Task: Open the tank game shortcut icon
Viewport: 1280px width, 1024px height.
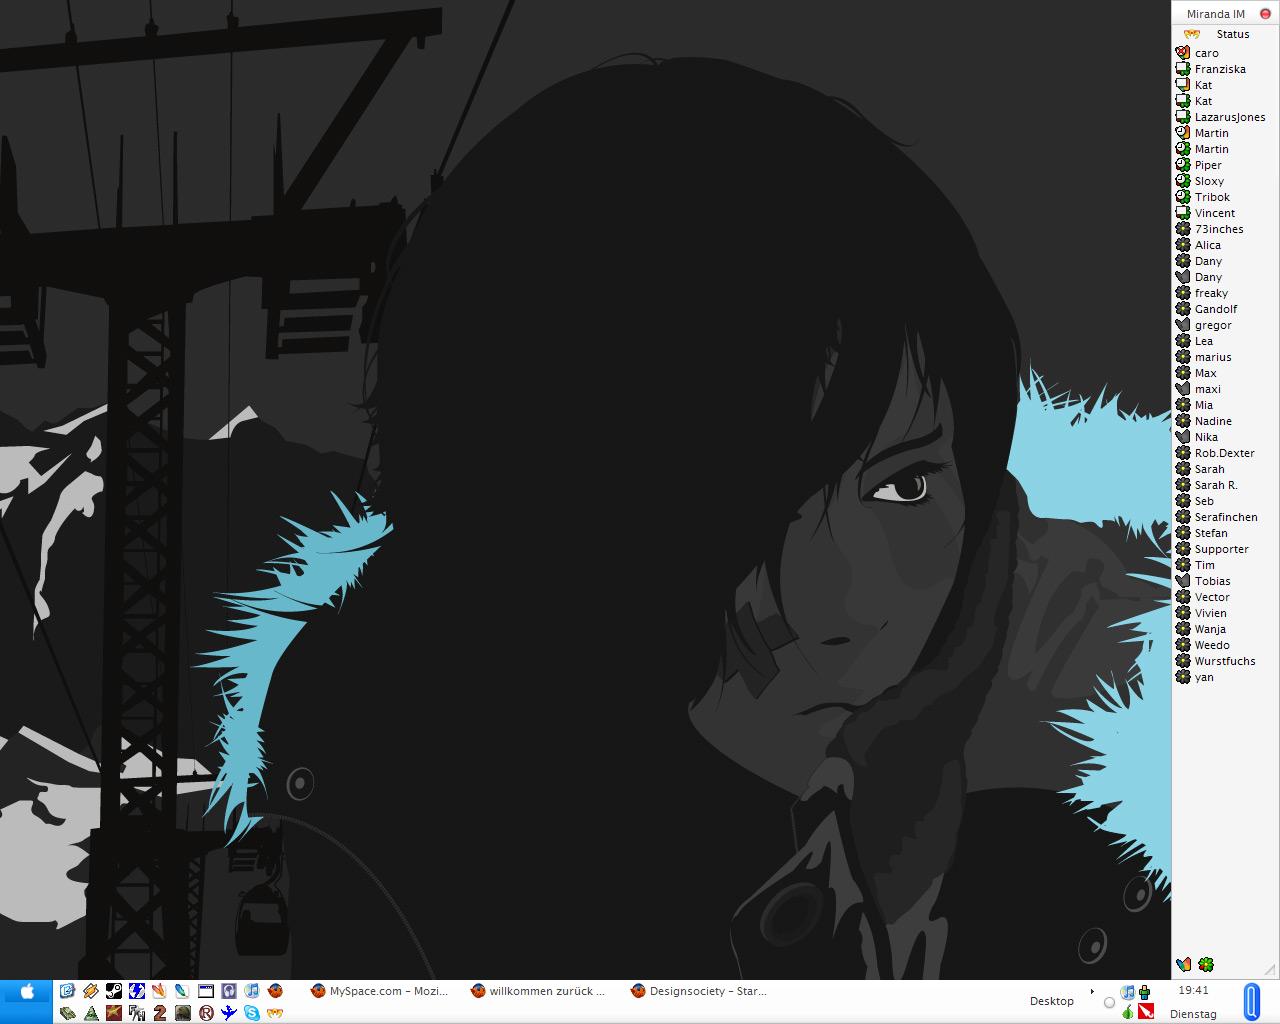Action: pyautogui.click(x=67, y=1013)
